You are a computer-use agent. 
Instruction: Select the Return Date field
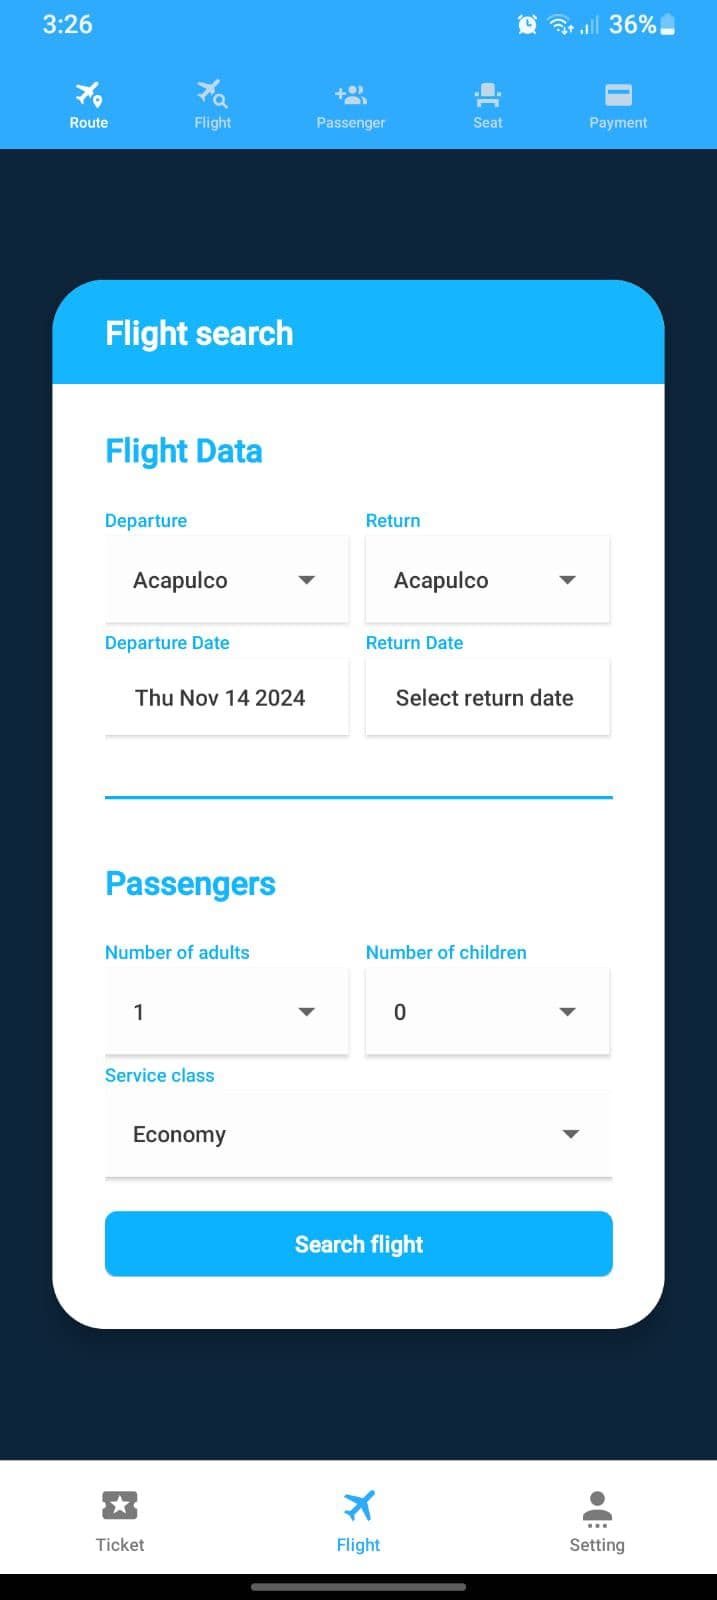coord(487,697)
